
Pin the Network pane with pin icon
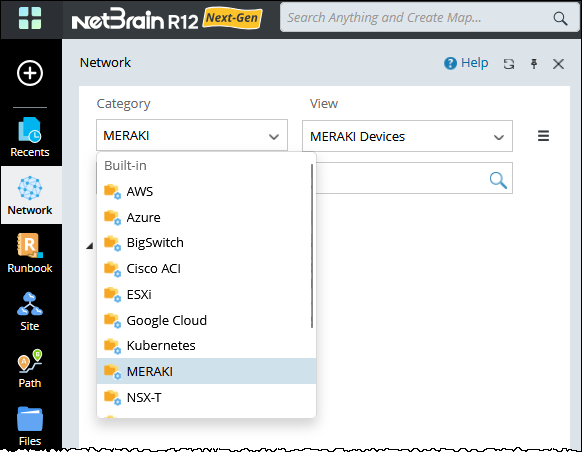(534, 64)
